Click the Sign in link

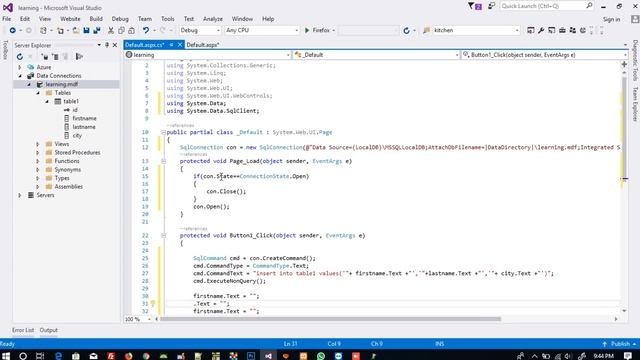[x=611, y=19]
